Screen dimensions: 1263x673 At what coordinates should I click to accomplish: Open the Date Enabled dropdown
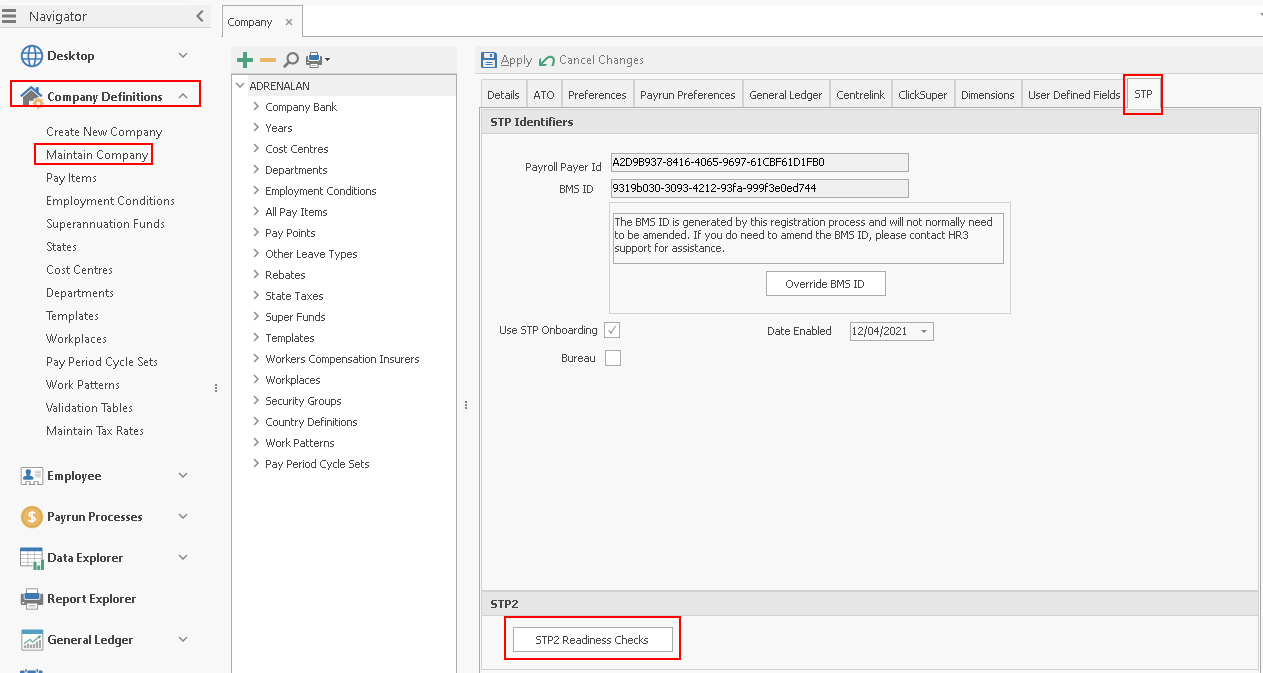pos(923,331)
